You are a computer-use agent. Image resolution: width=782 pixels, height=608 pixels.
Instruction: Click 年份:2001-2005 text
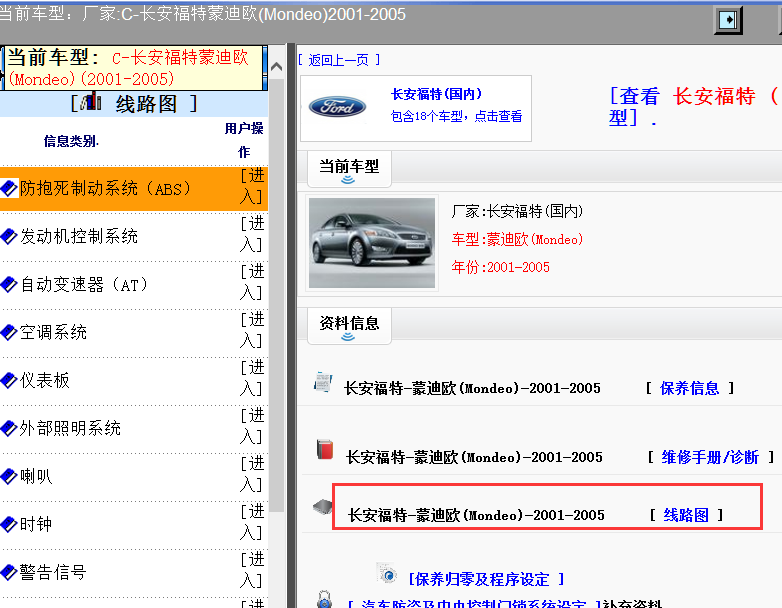501,267
